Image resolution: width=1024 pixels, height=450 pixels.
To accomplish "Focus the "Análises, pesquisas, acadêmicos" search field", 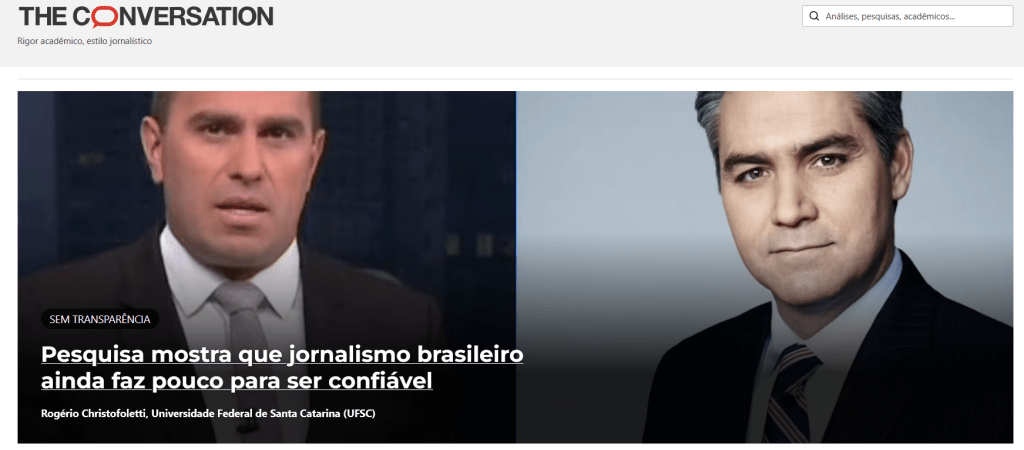I will pos(907,16).
